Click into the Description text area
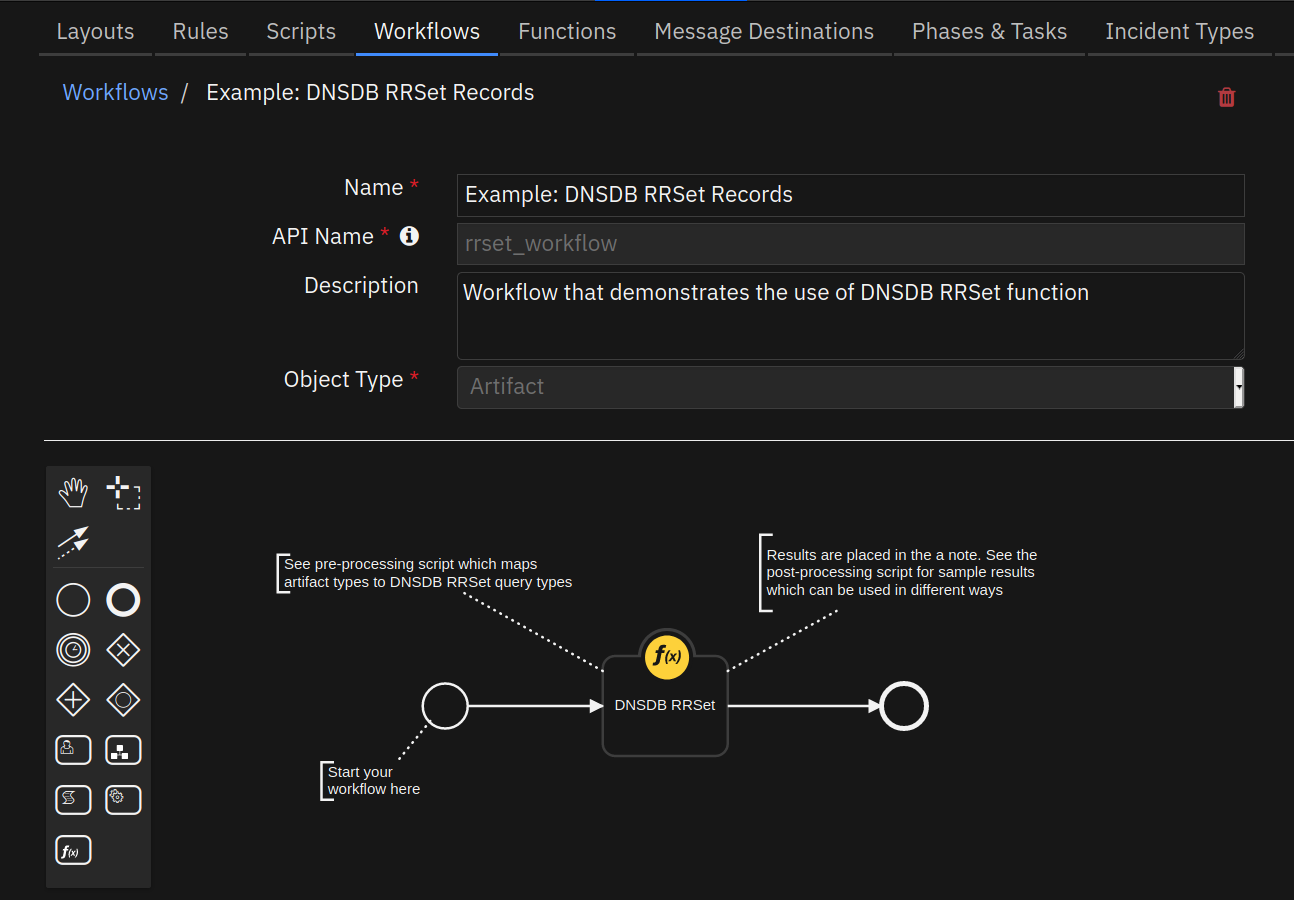This screenshot has width=1294, height=900. click(850, 316)
